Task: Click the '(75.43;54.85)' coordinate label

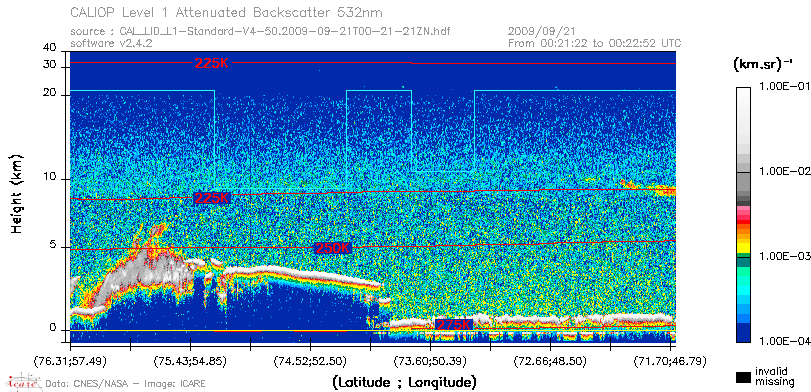Action: coord(190,360)
